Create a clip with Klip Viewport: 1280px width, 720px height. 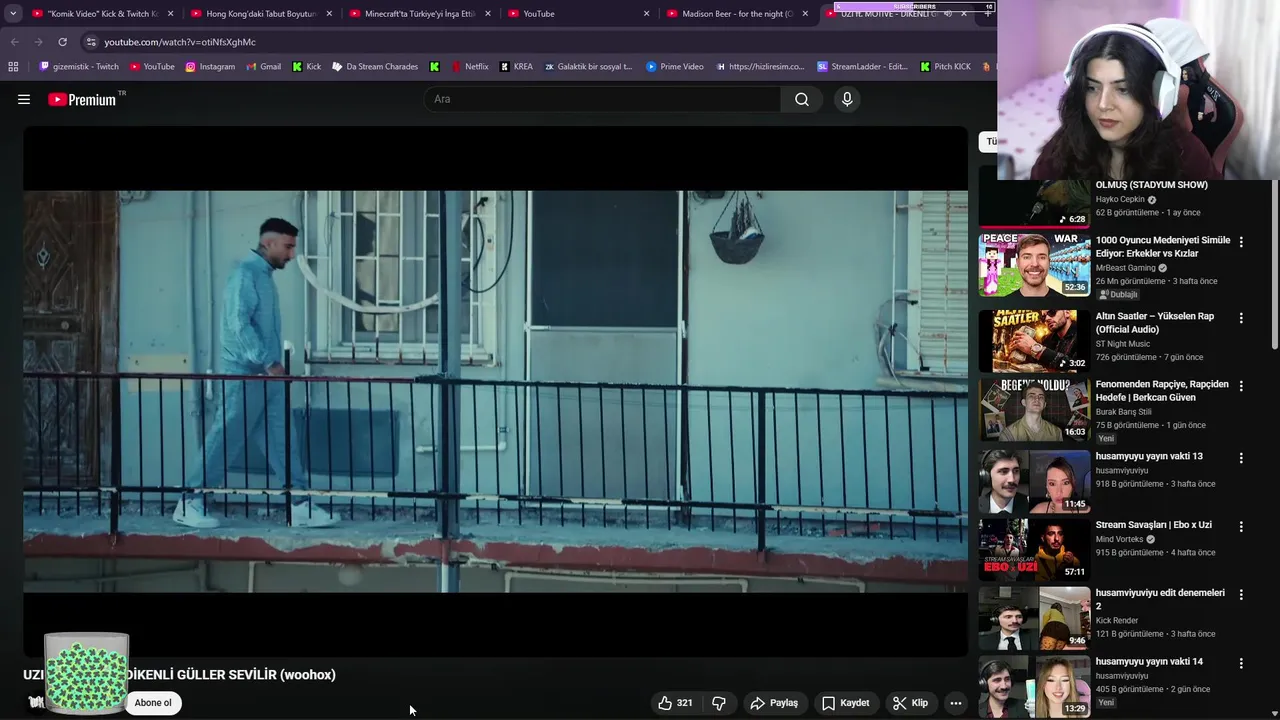pyautogui.click(x=910, y=703)
